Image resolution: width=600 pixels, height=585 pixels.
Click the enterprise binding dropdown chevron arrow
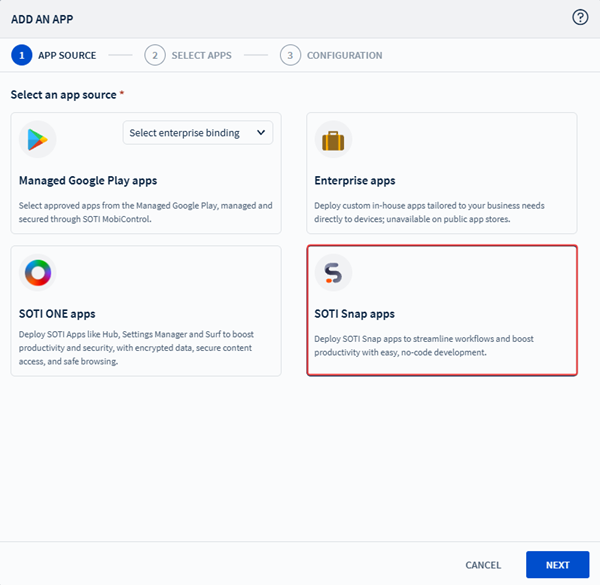pyautogui.click(x=261, y=133)
